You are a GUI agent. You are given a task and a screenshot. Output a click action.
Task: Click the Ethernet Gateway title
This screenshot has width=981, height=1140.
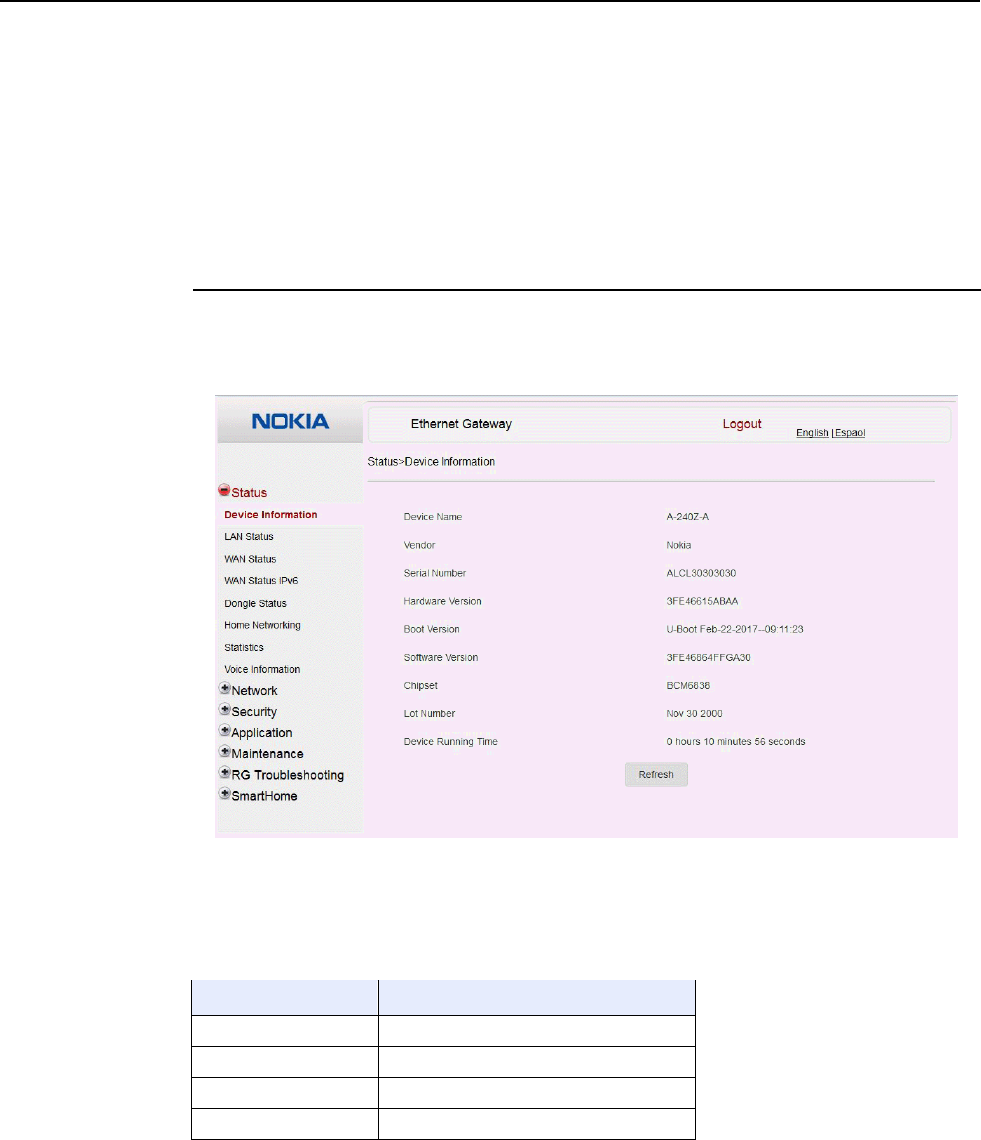coord(461,424)
